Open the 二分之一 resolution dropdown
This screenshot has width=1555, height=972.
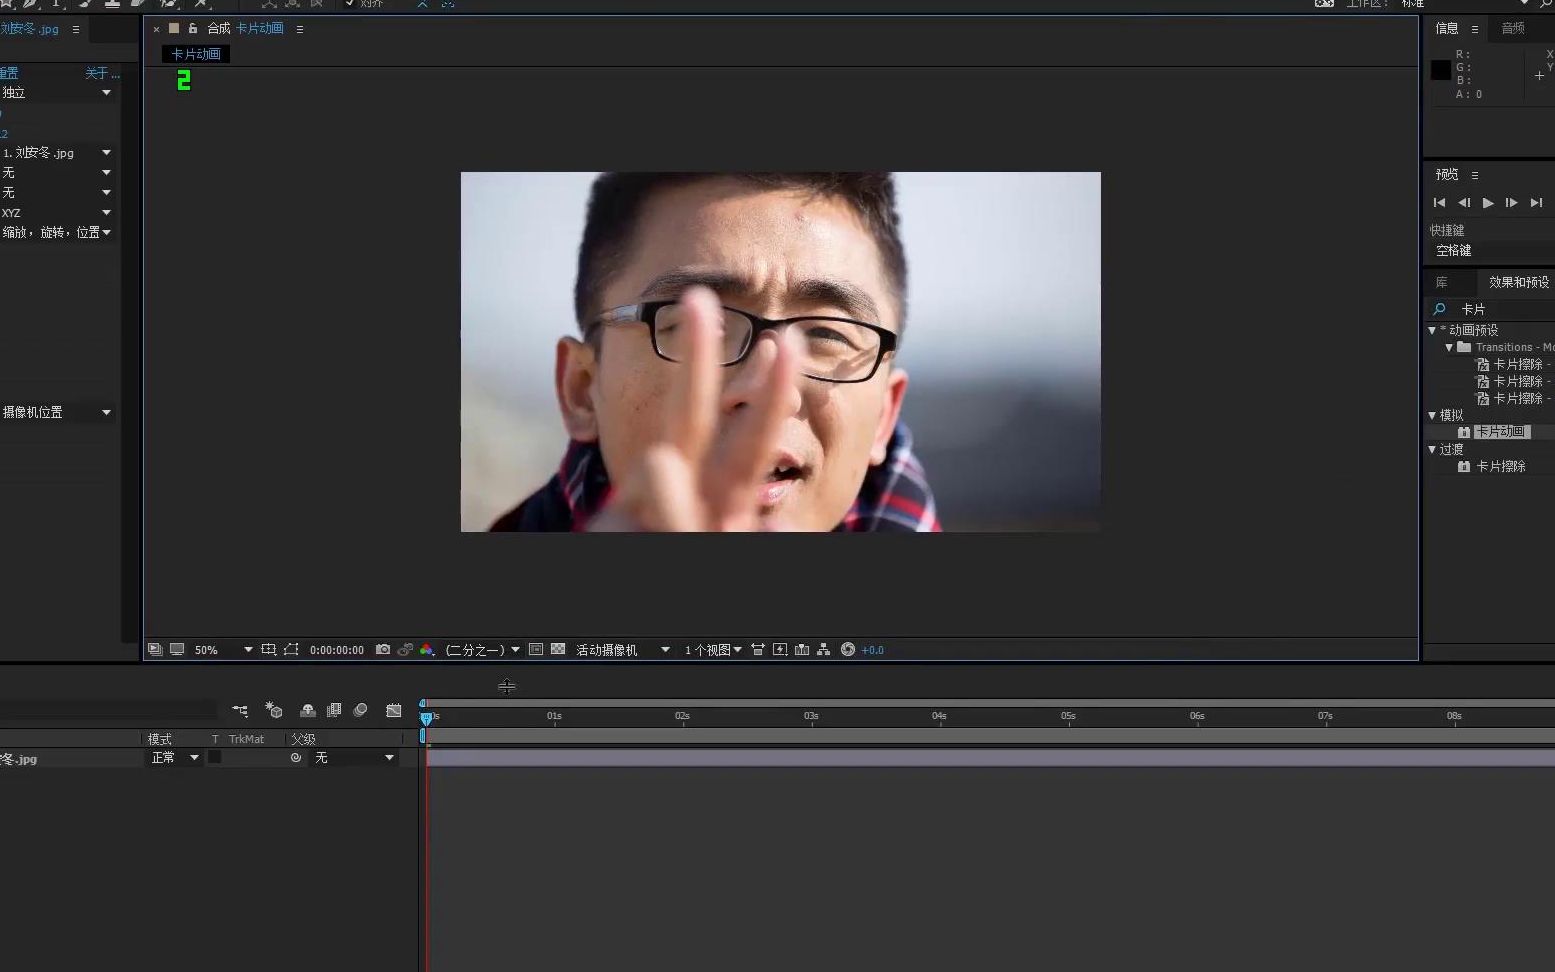click(x=478, y=649)
